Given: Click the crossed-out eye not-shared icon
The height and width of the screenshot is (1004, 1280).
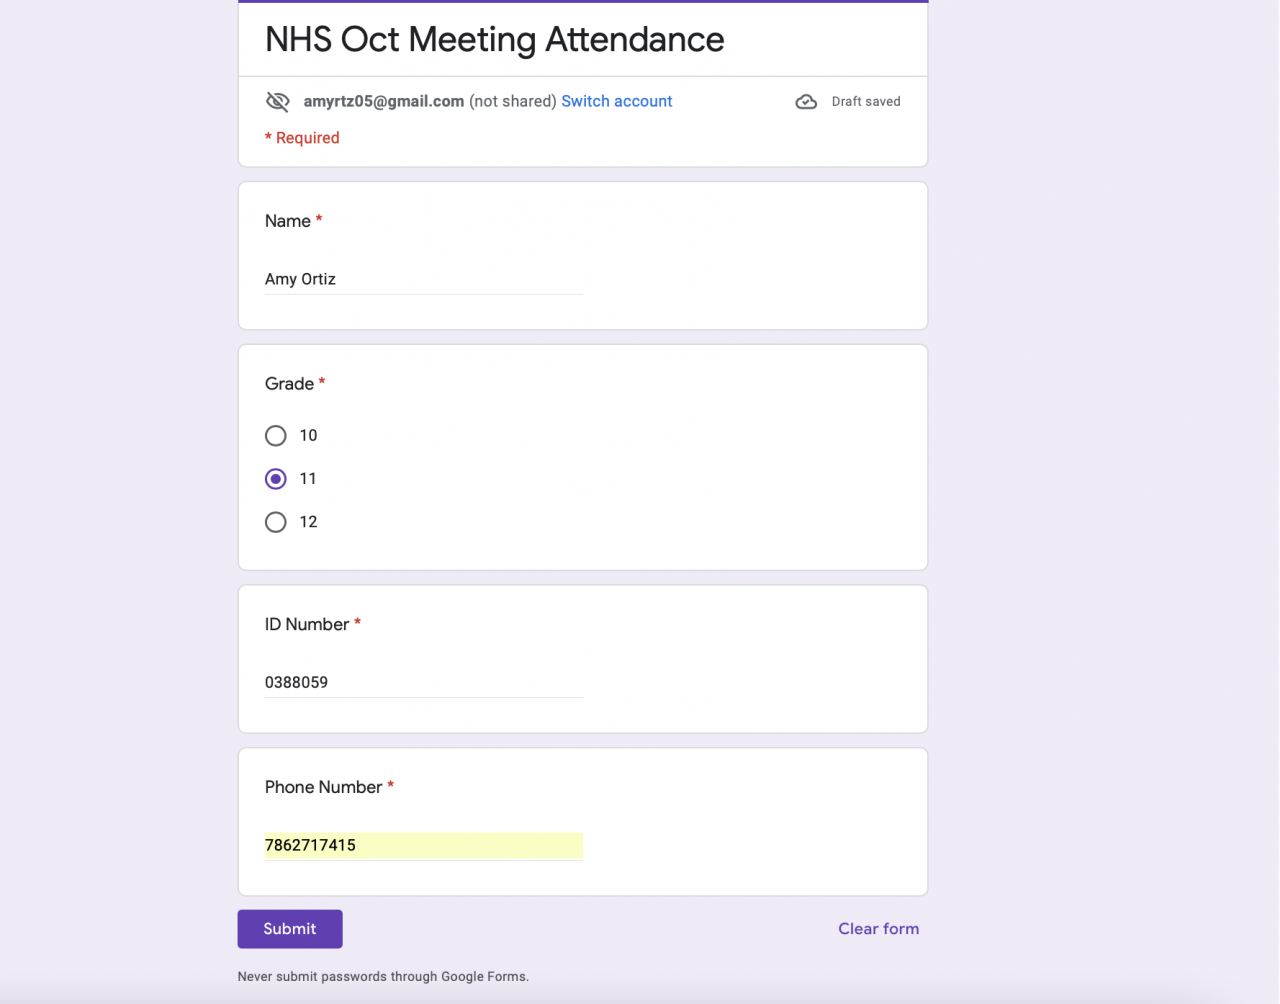Looking at the screenshot, I should tap(277, 101).
